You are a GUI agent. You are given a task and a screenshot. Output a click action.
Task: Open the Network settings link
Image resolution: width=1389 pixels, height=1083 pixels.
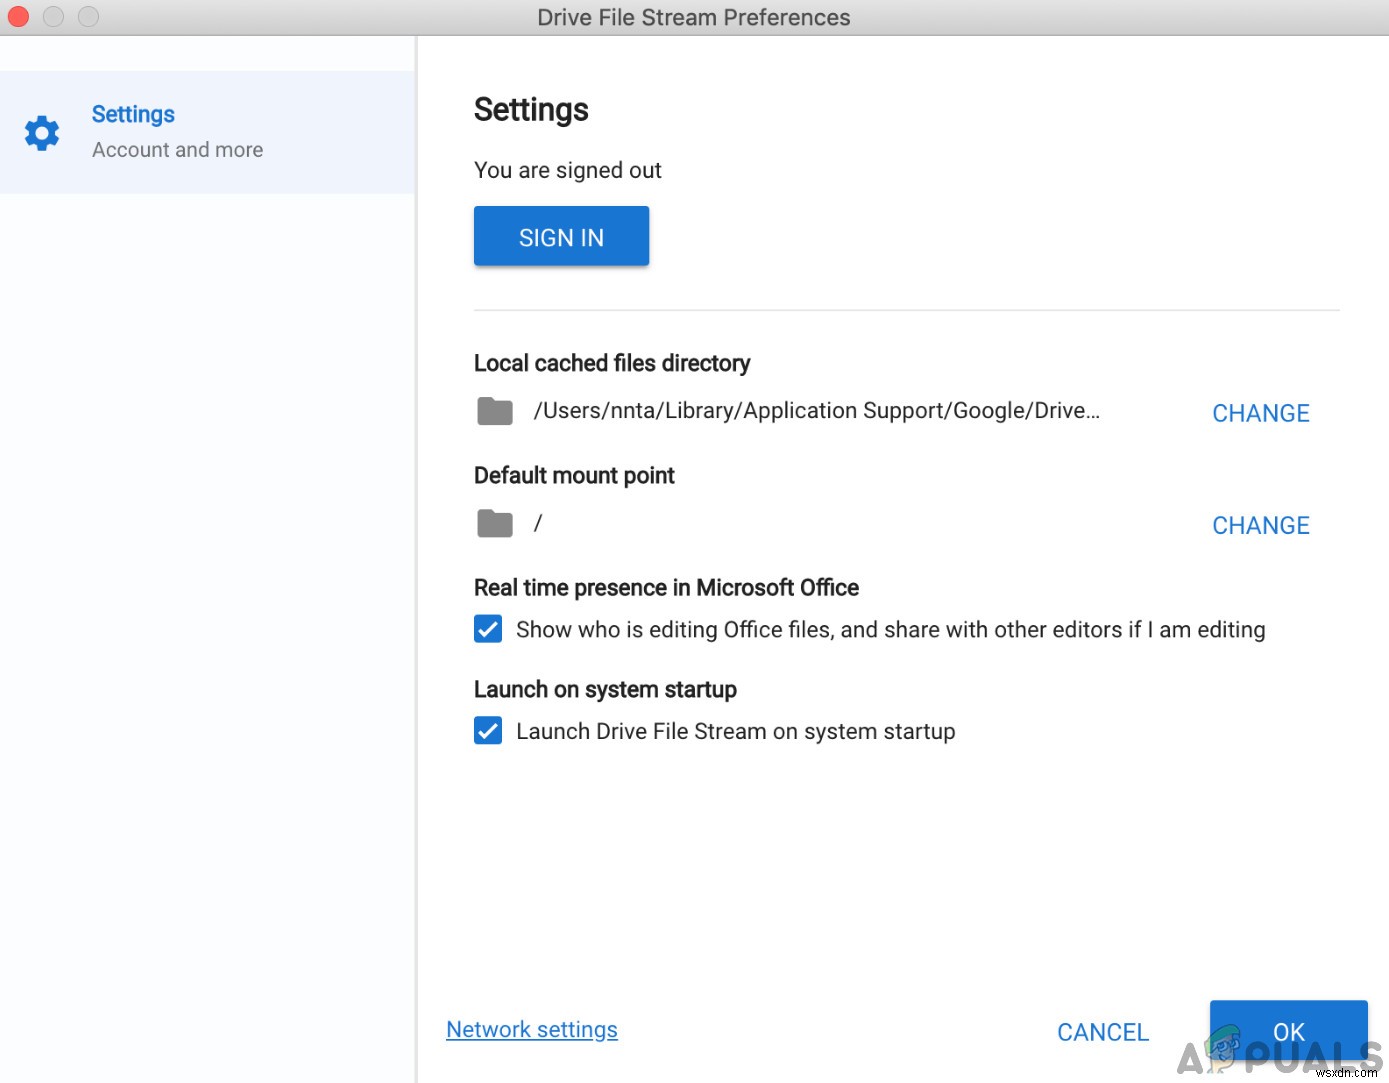[x=532, y=1030]
